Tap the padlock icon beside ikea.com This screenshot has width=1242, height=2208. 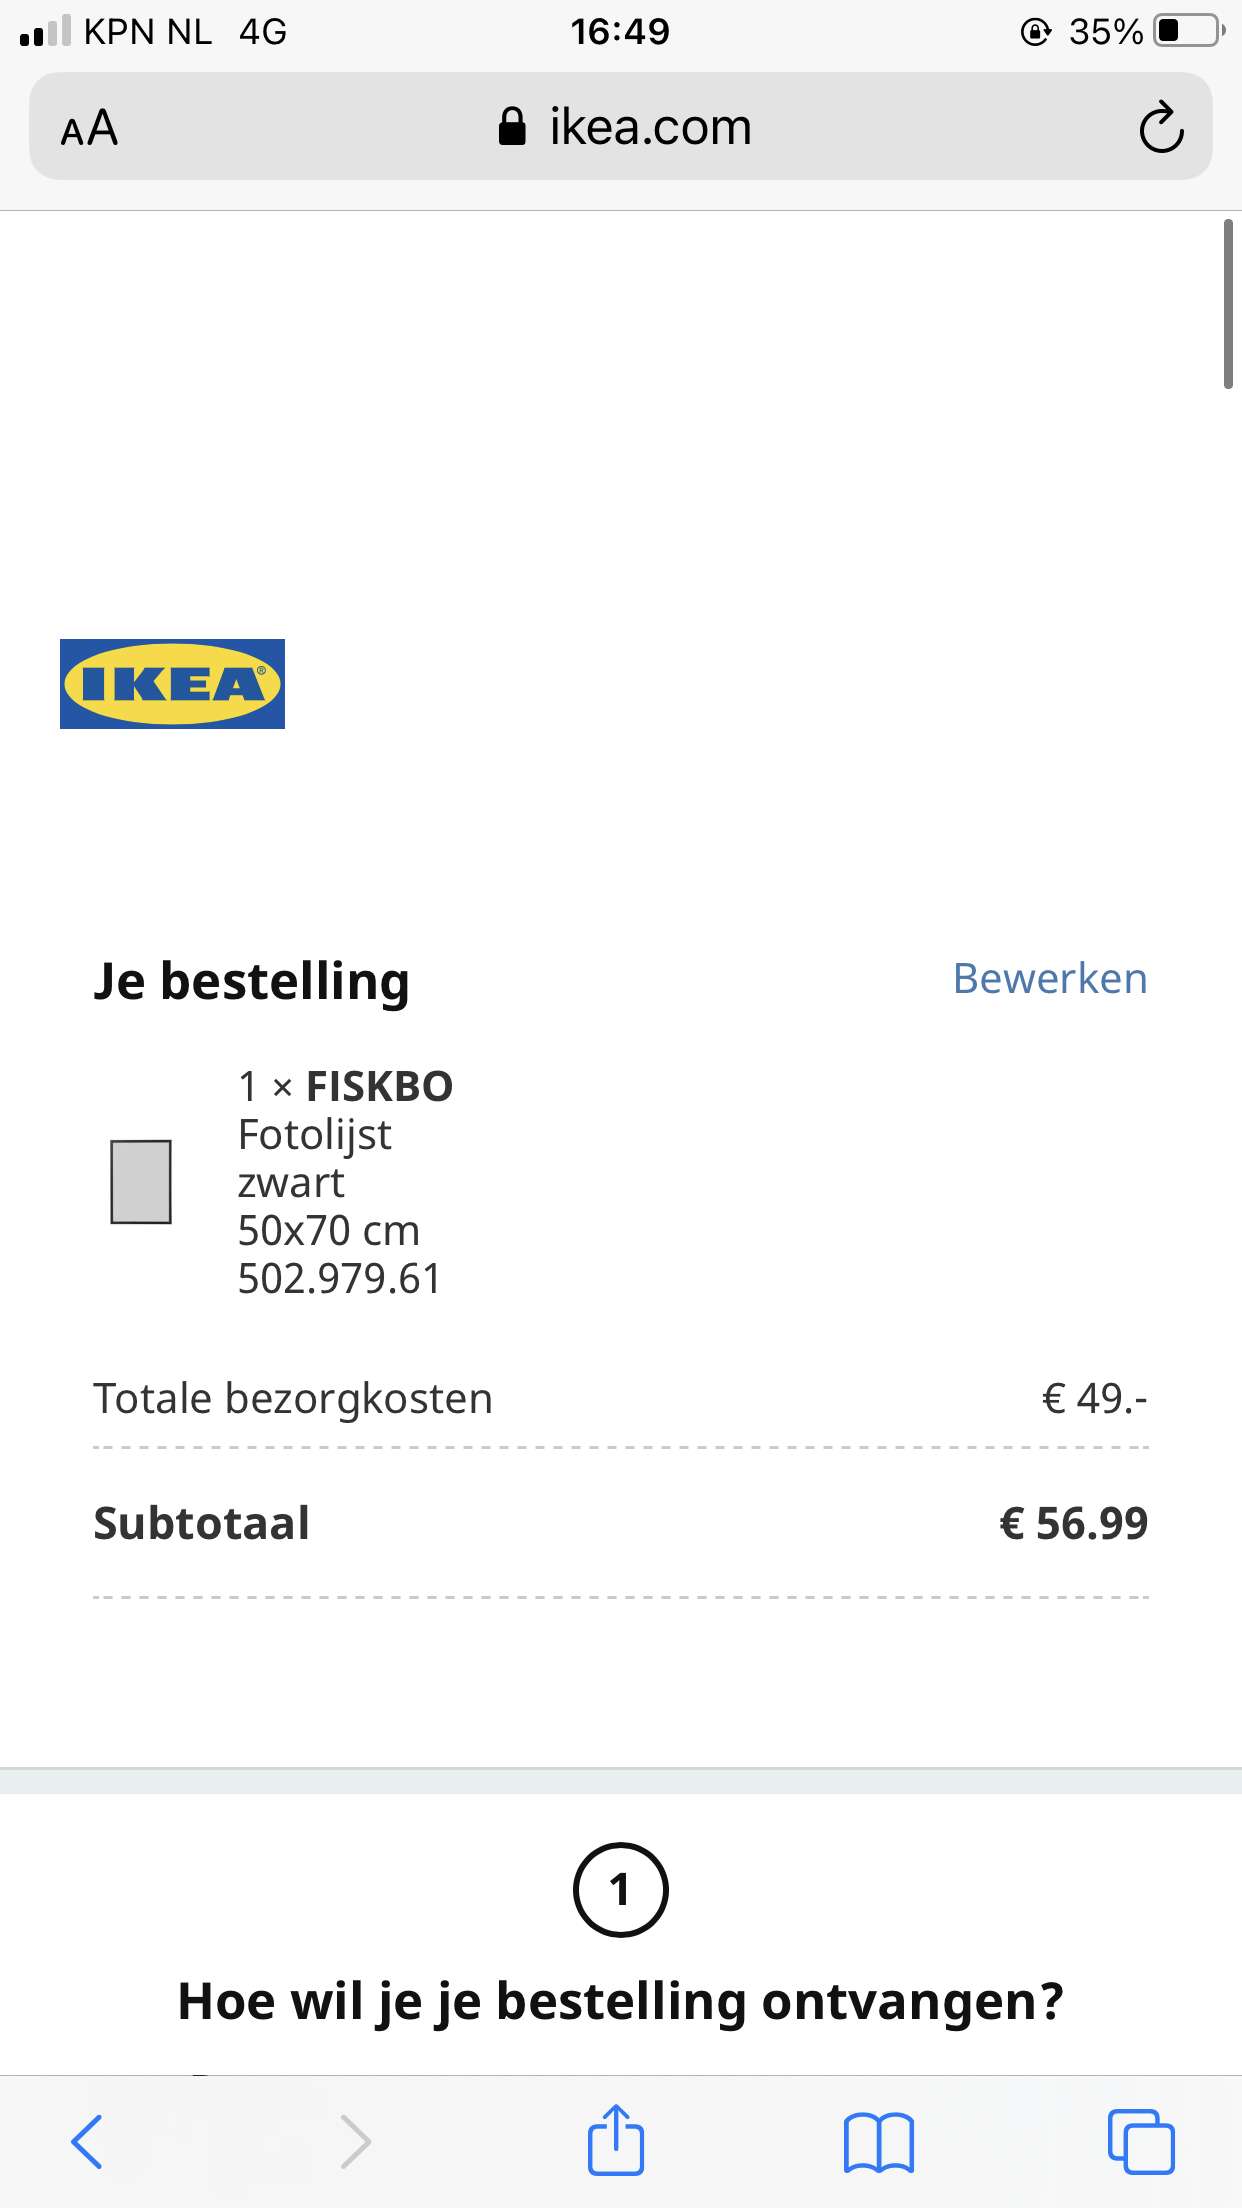[512, 127]
